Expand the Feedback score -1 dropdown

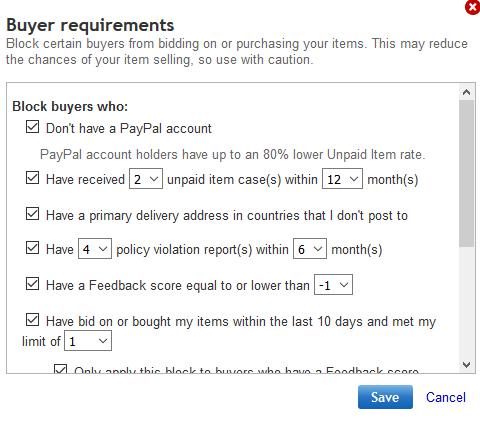coord(333,285)
